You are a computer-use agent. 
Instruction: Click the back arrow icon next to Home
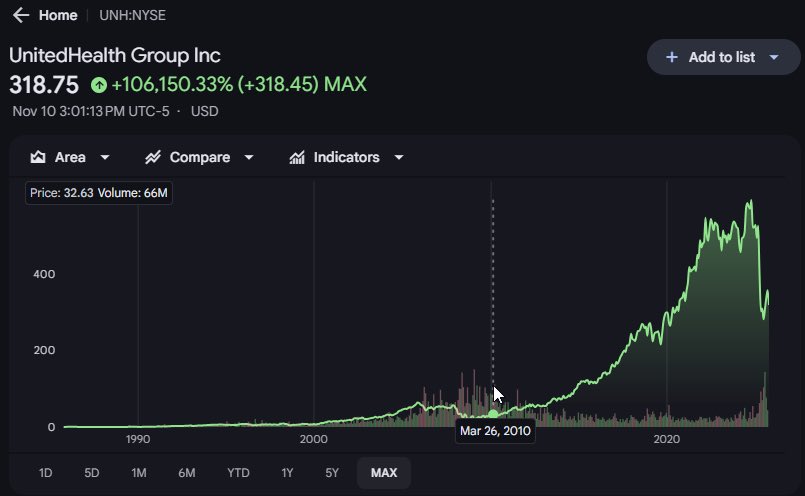21,15
